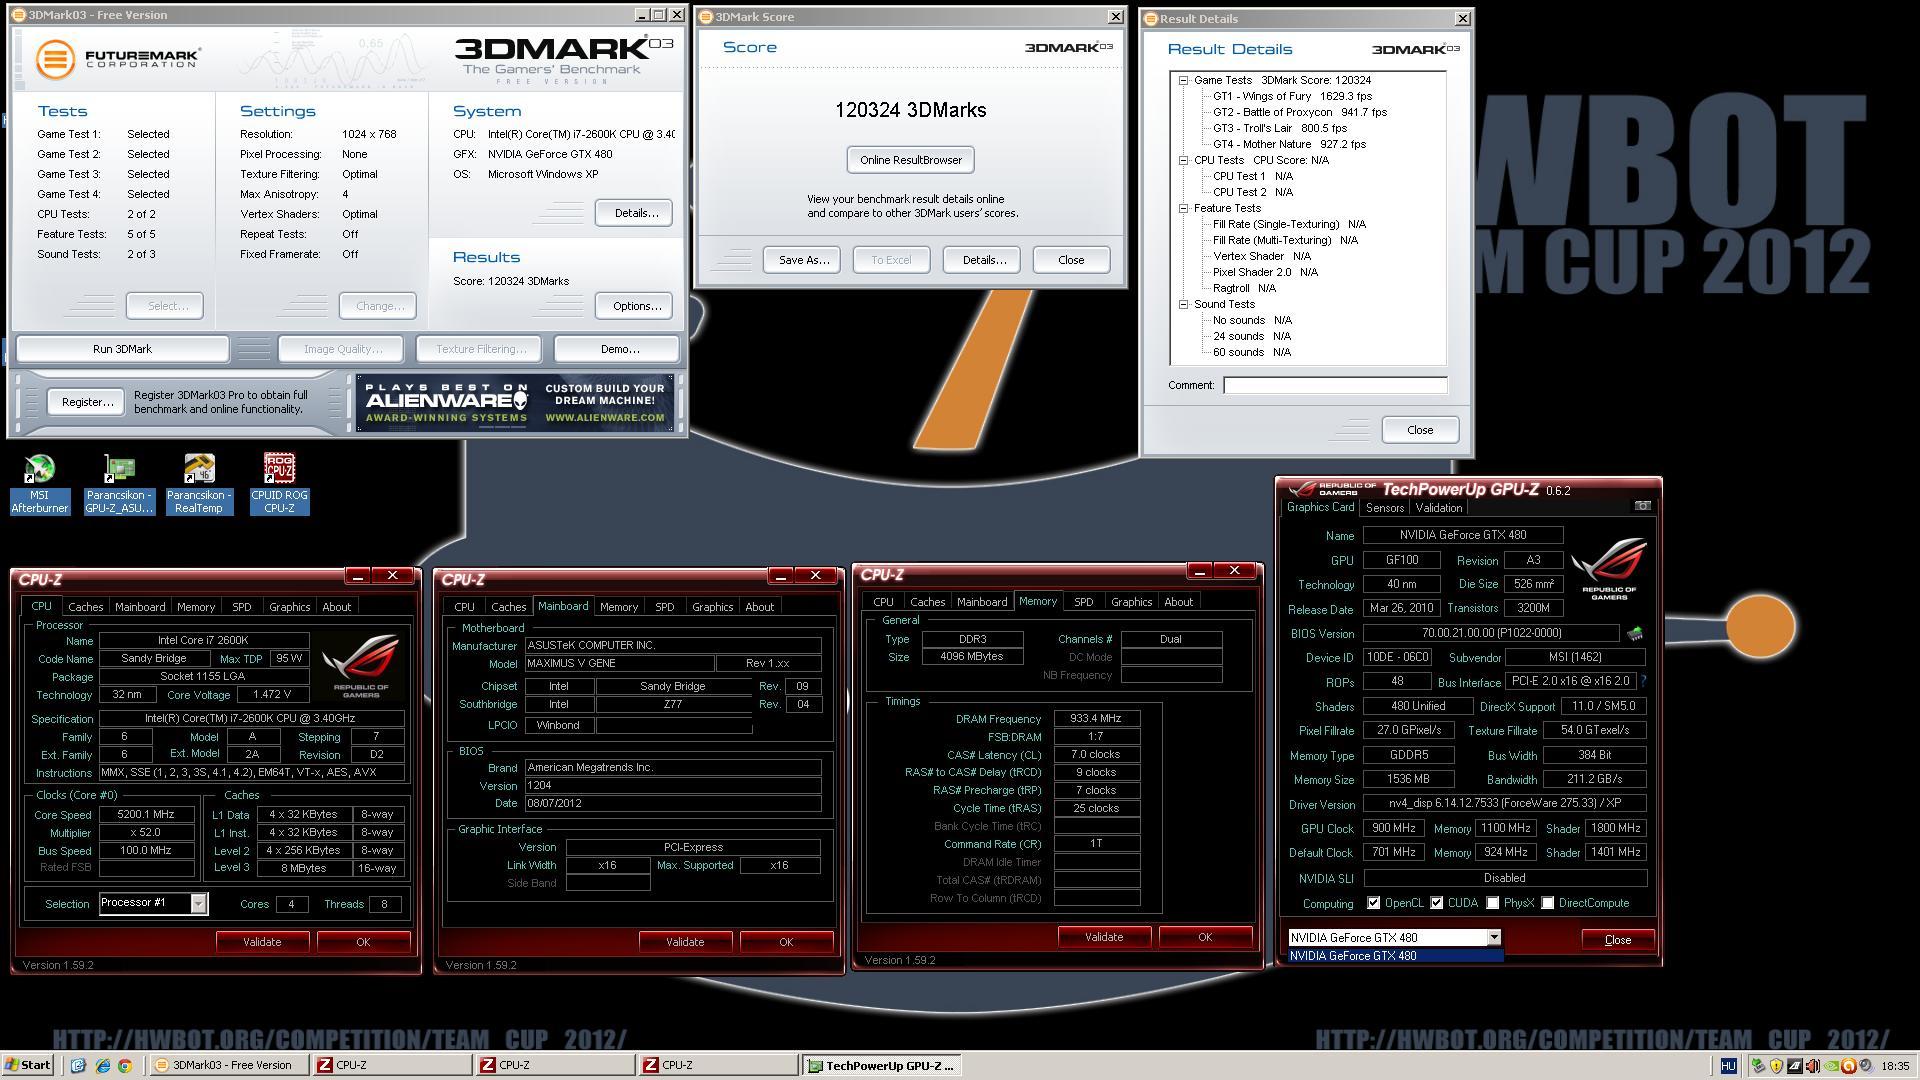Click the Start button
The width and height of the screenshot is (1920, 1080).
tap(28, 1066)
